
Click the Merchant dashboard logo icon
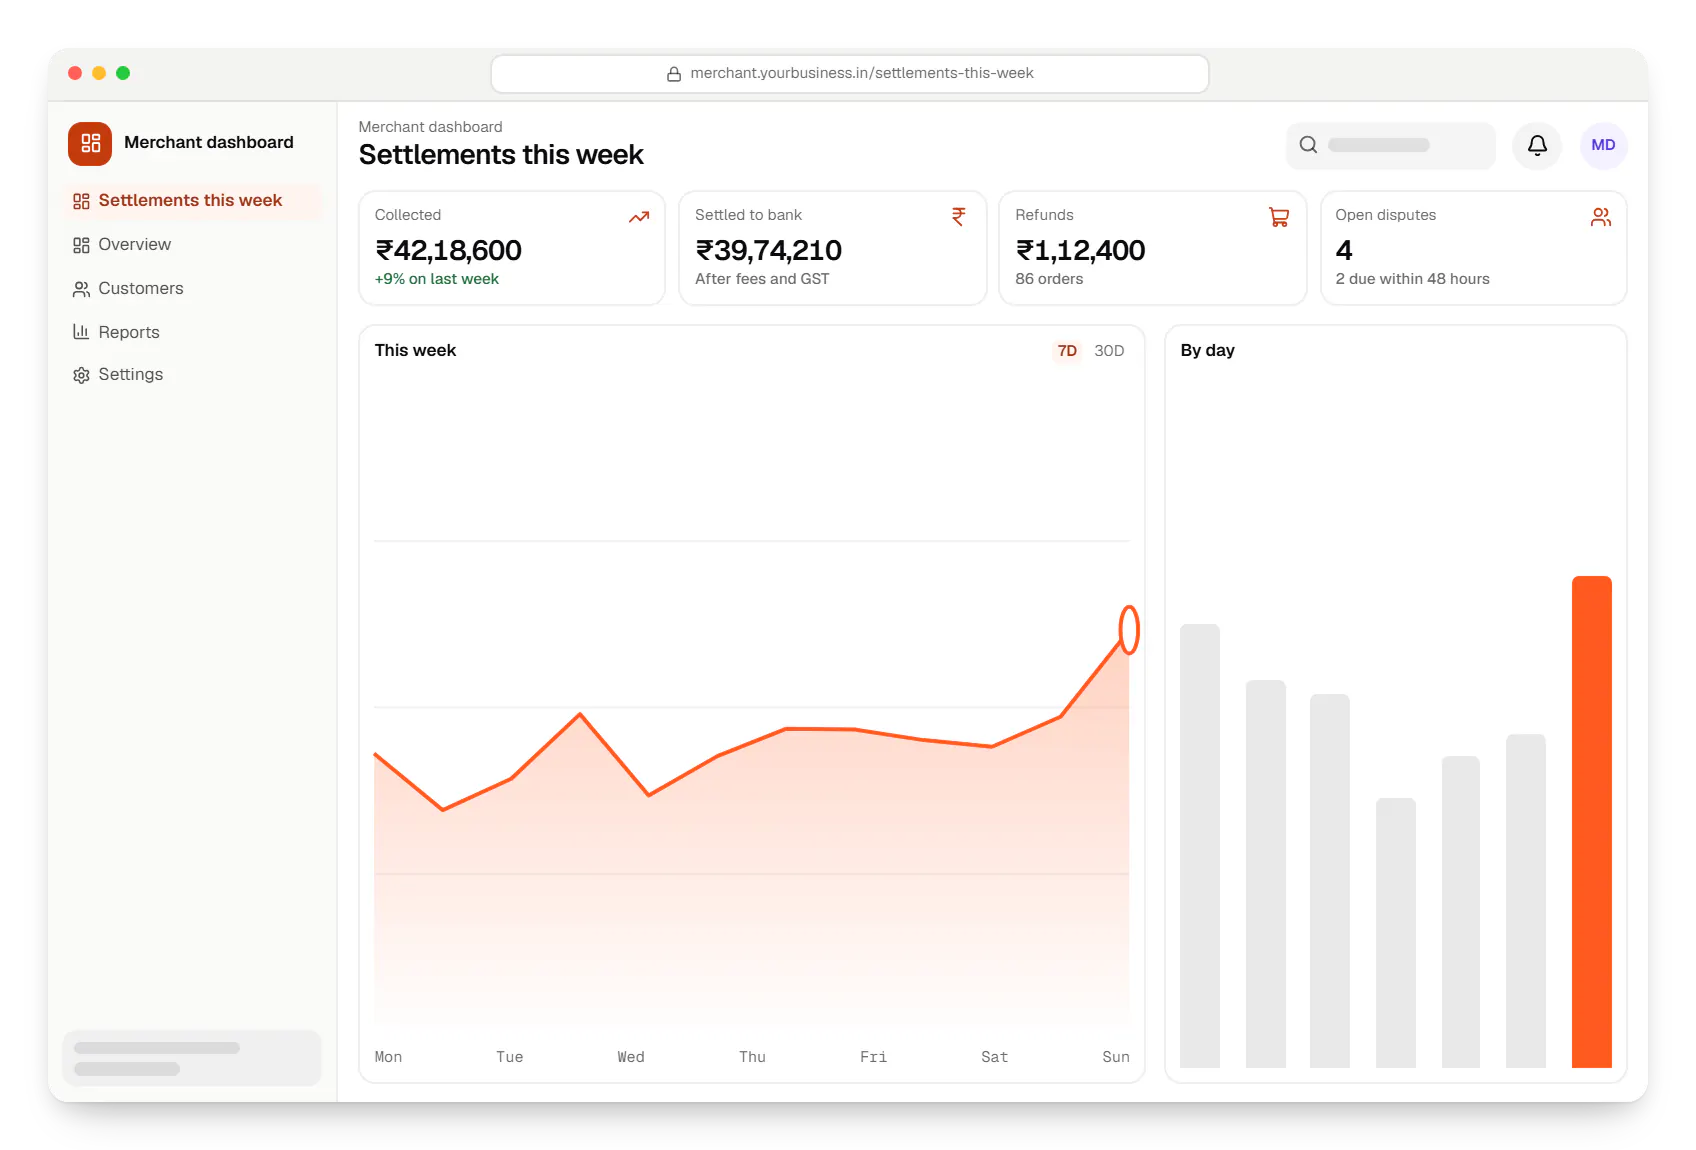[x=90, y=143]
